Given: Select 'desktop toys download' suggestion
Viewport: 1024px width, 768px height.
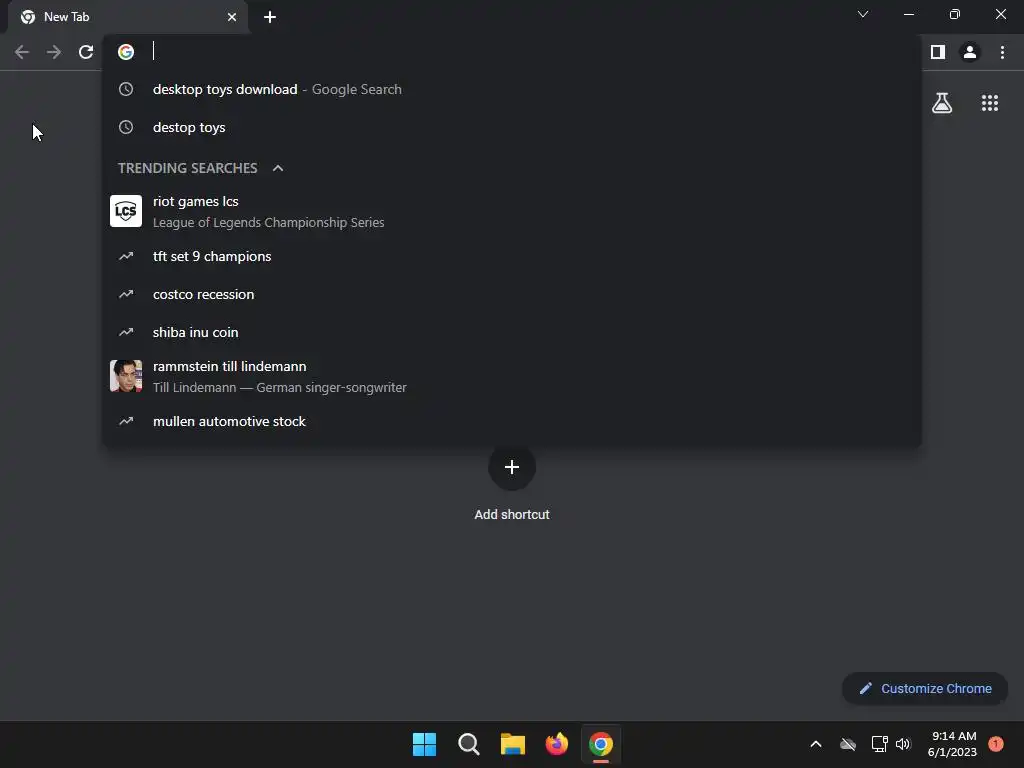Looking at the screenshot, I should 512,89.
